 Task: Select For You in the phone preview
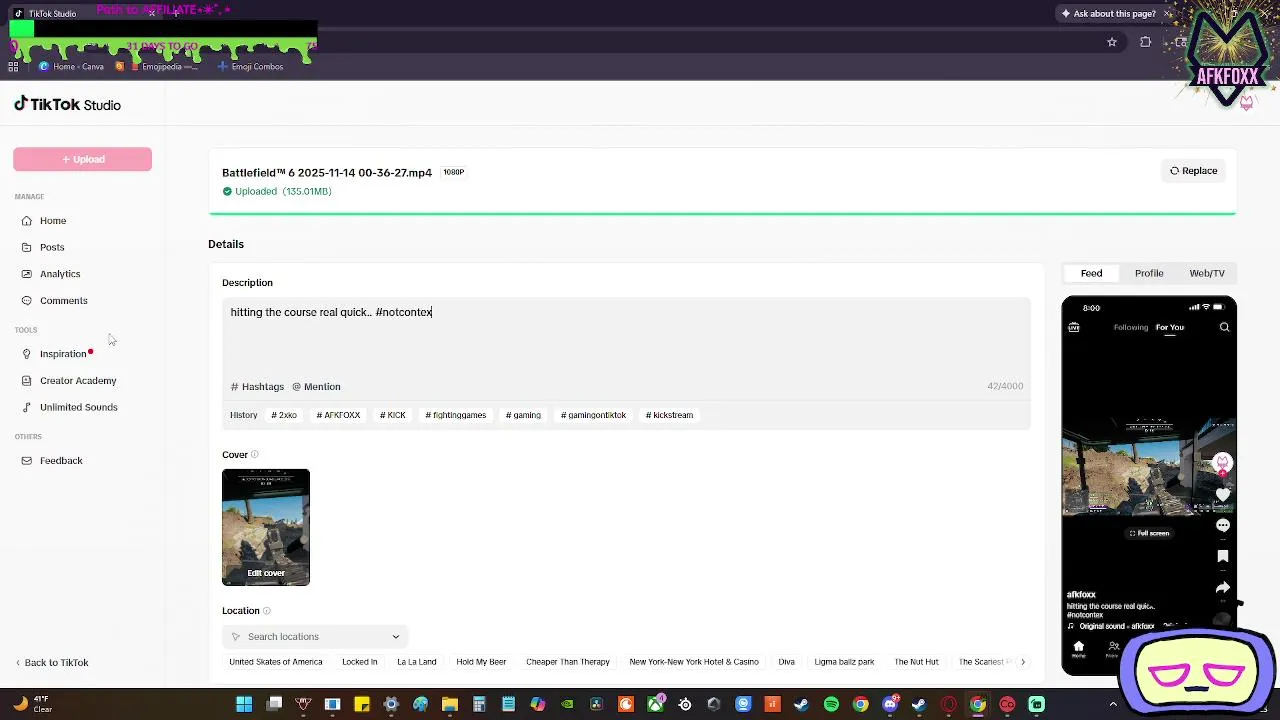coord(1170,327)
